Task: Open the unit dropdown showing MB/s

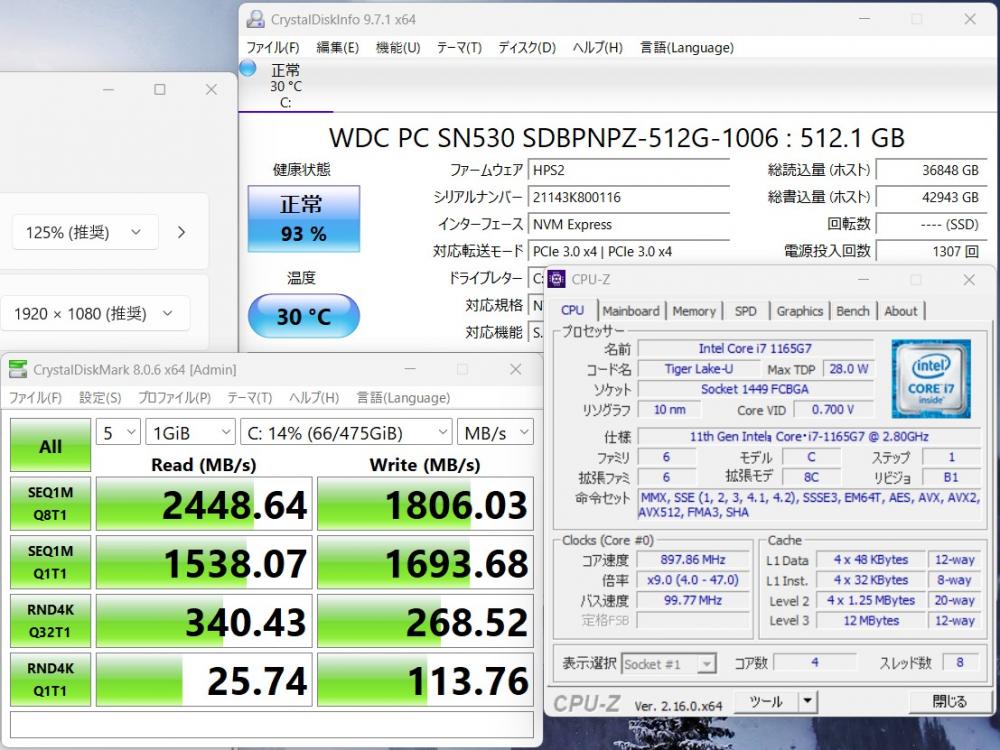Action: coord(496,433)
